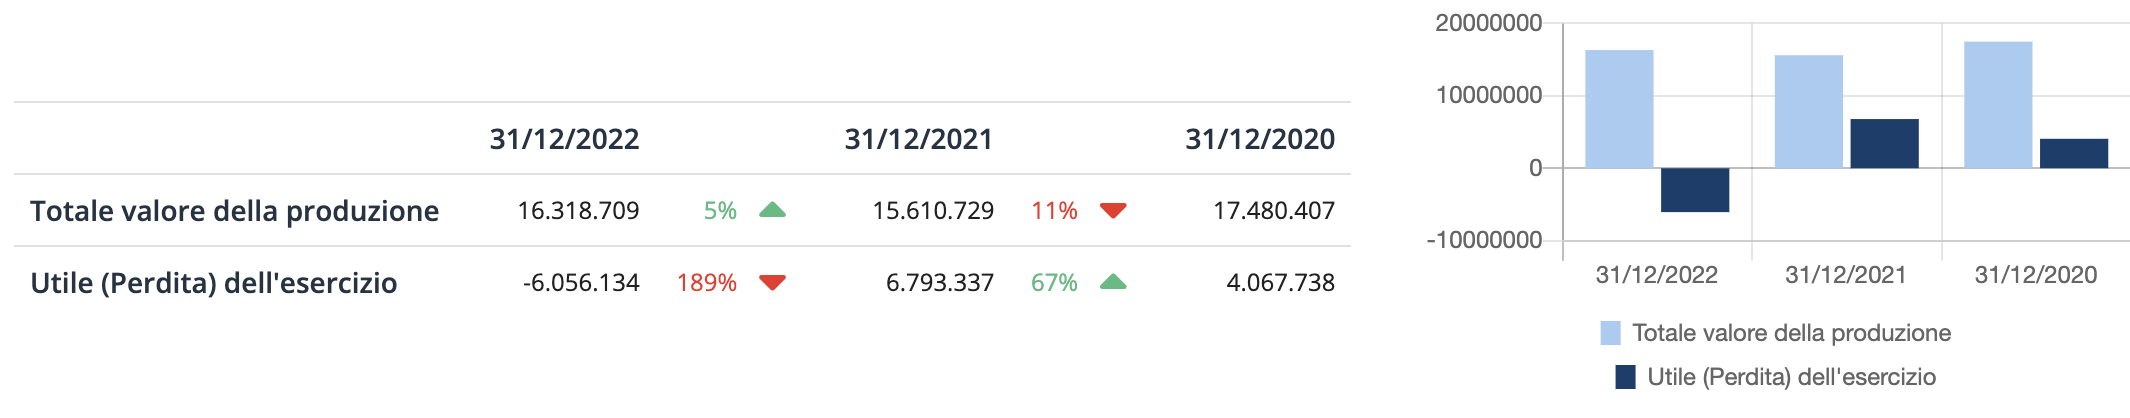Click green up arrow beside 5%
2130x418 pixels.
click(772, 210)
